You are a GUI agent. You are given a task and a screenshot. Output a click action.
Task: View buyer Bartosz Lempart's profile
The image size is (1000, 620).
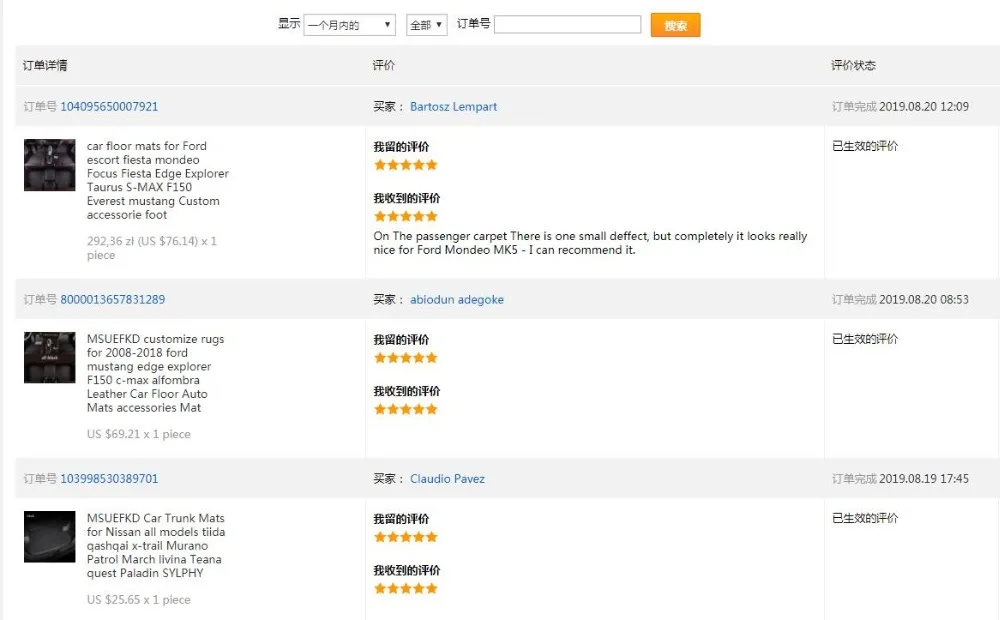(x=453, y=107)
